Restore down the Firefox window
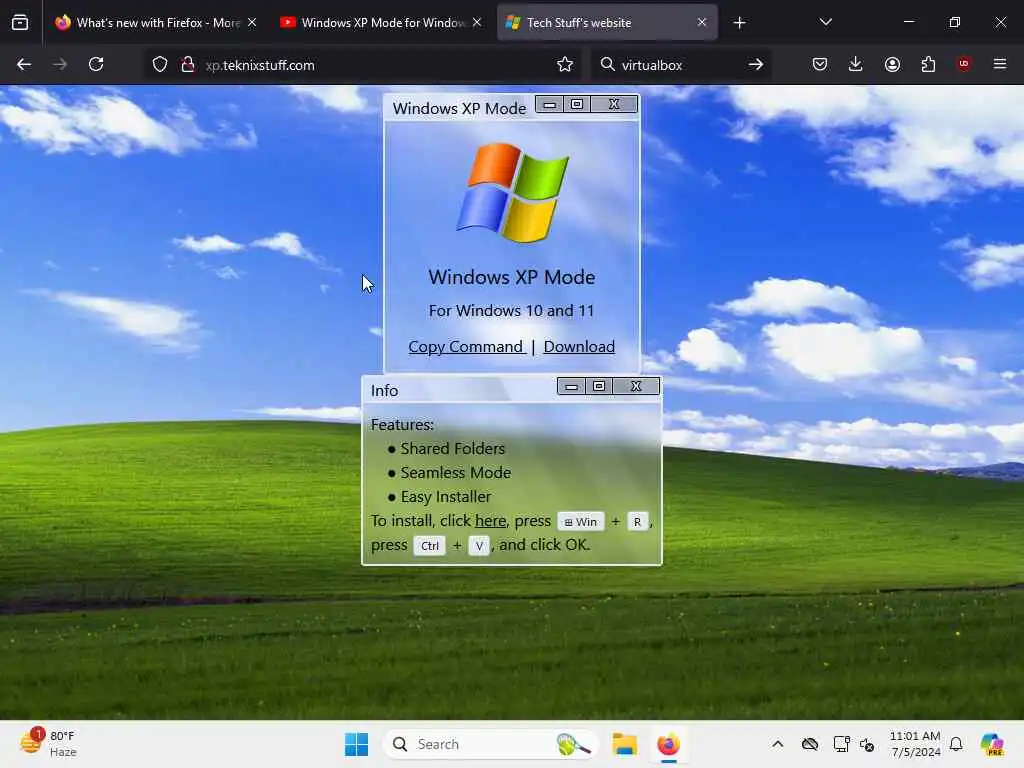The image size is (1024, 768). pyautogui.click(x=955, y=22)
